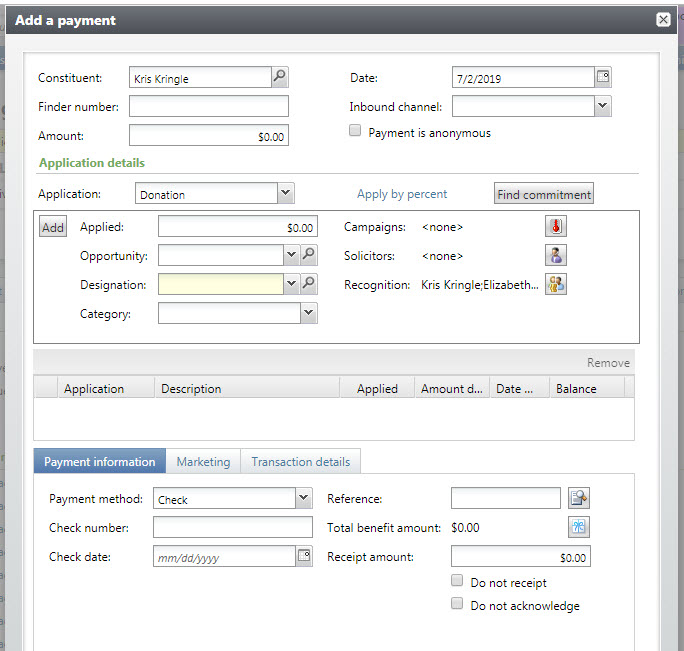This screenshot has width=684, height=651.
Task: Enable Payment is anonymous checkbox
Action: (355, 131)
